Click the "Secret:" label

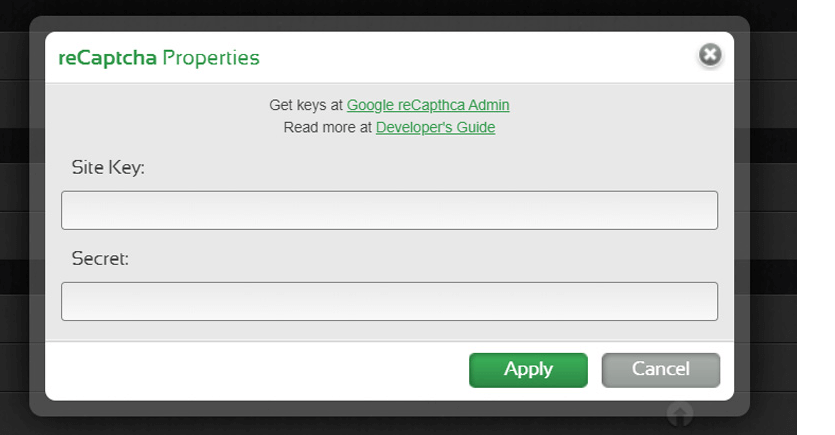pos(100,259)
